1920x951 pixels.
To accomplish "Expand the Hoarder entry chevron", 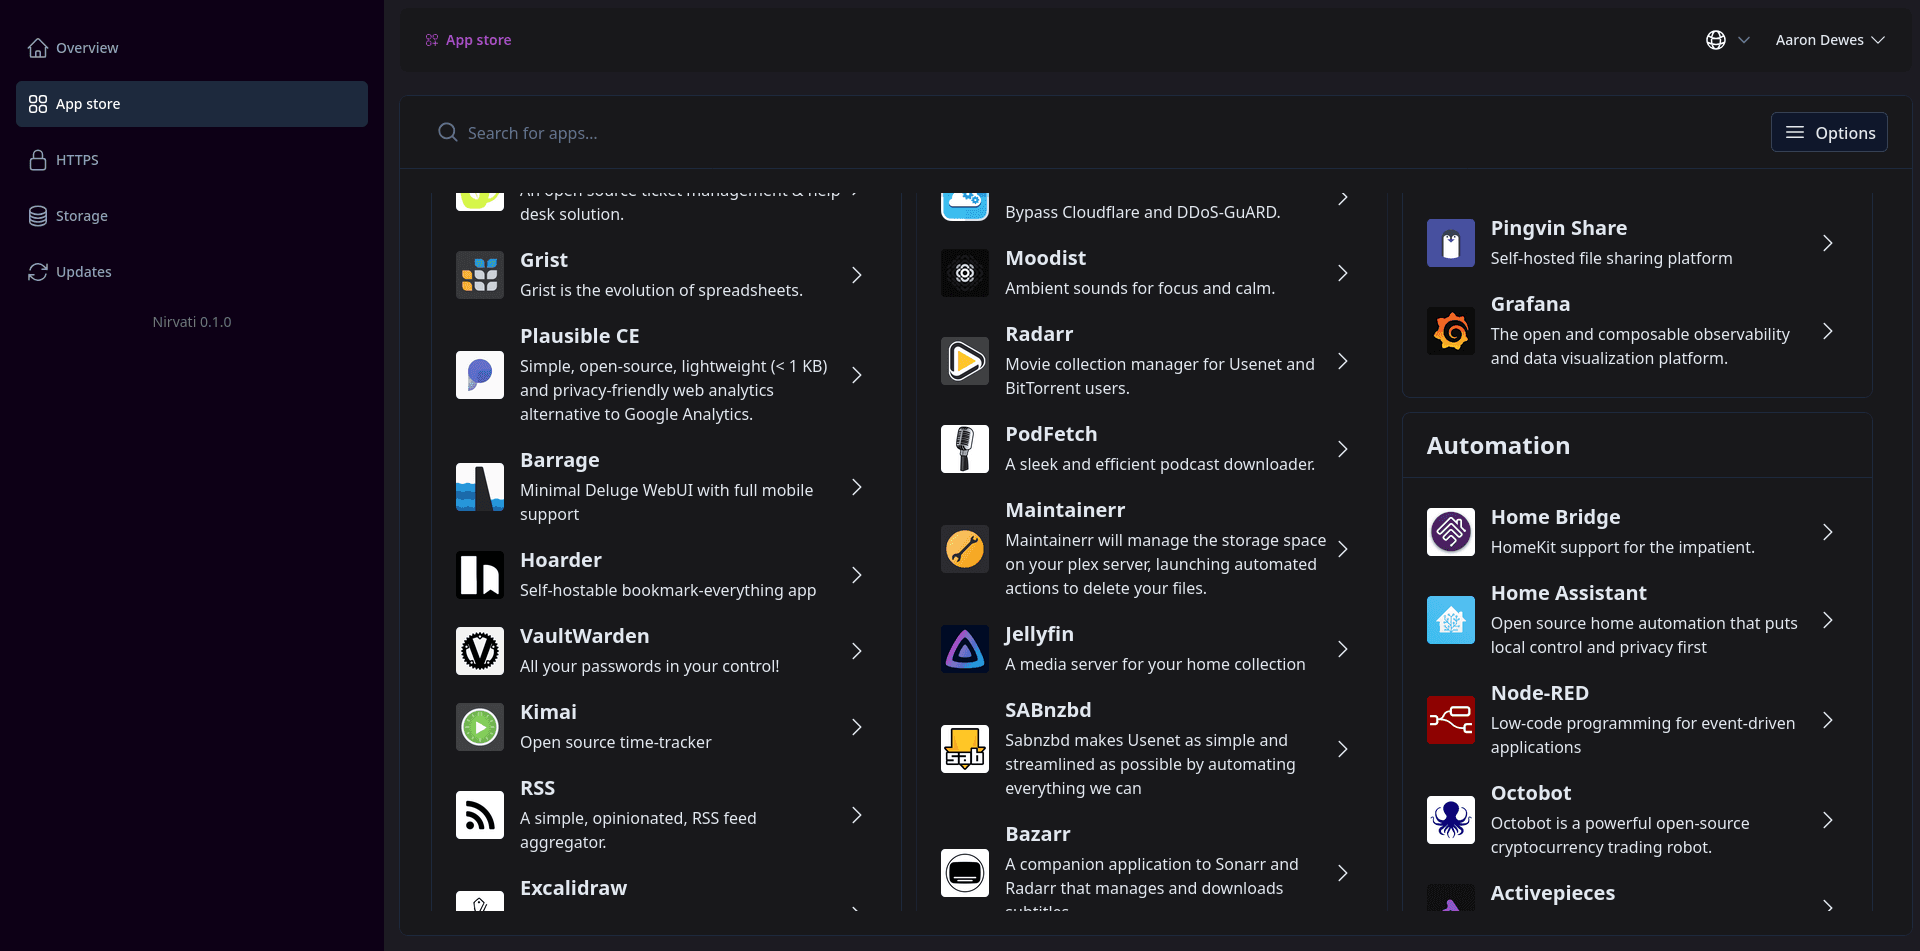I will point(856,575).
